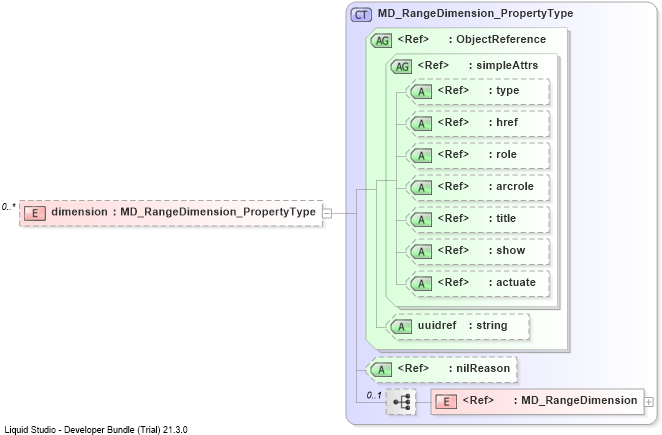
Task: Select the 'uuidref : string' attribute label
Action: point(463,326)
